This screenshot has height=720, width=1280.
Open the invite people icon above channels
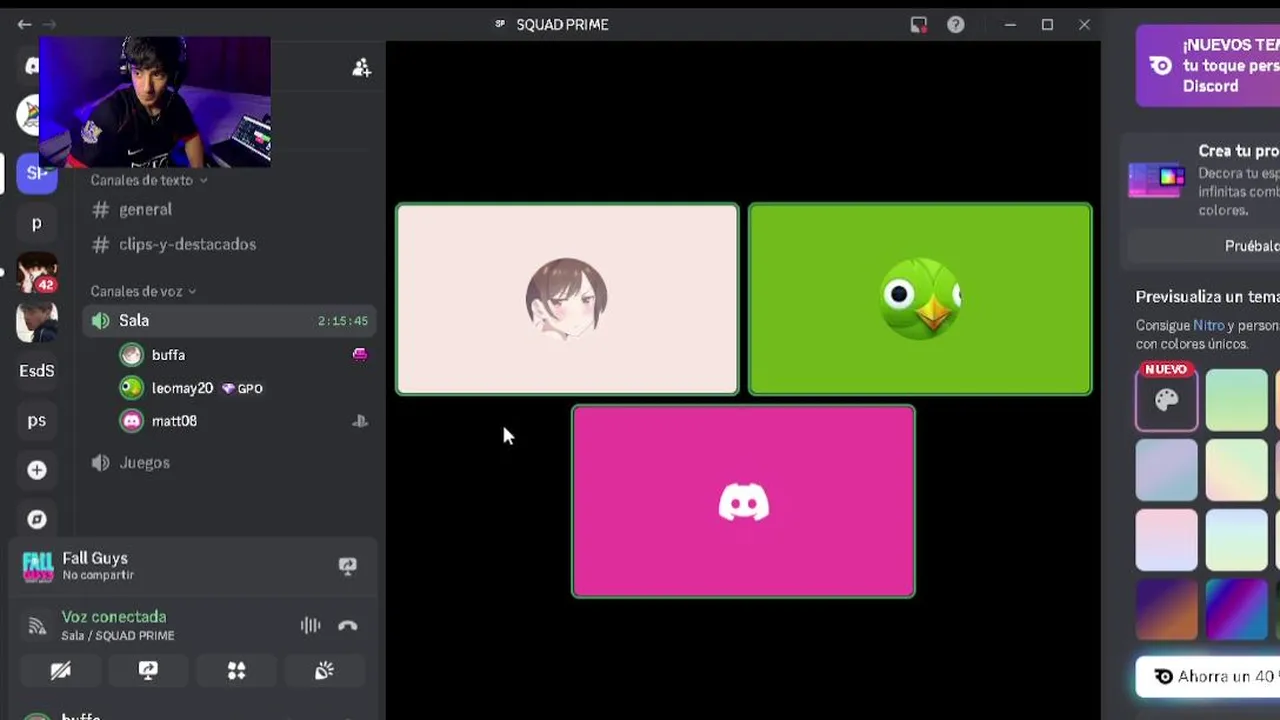click(361, 67)
